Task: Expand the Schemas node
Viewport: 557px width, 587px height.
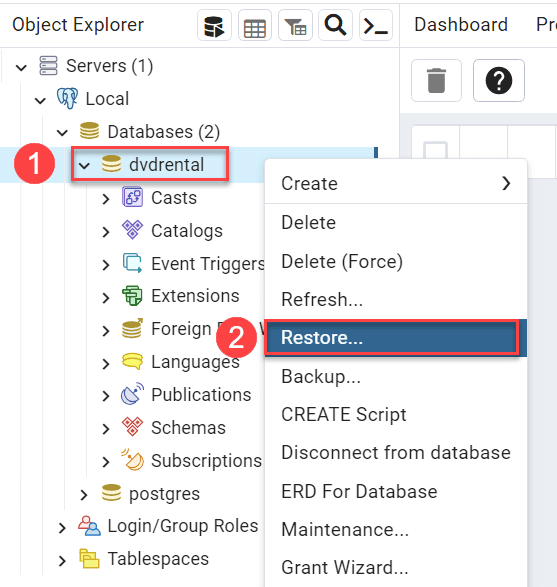Action: pos(106,429)
